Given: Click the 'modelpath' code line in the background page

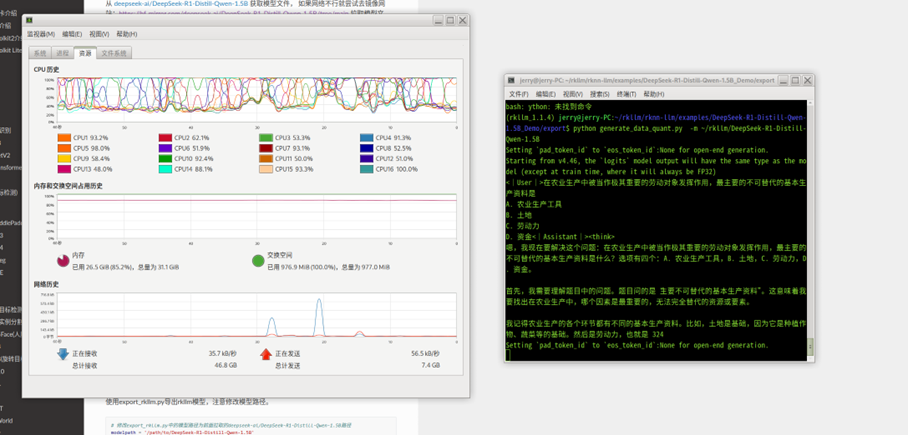Looking at the screenshot, I should click(x=182, y=432).
